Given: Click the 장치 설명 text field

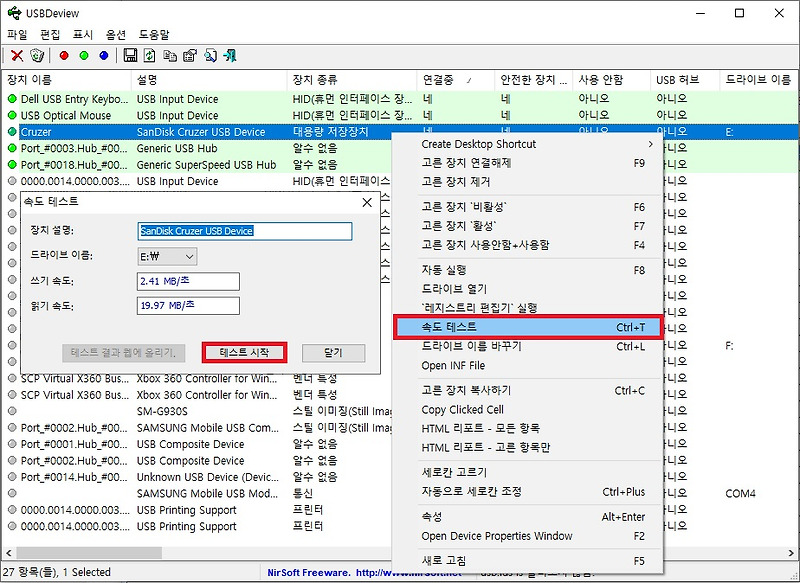Looking at the screenshot, I should point(244,231).
